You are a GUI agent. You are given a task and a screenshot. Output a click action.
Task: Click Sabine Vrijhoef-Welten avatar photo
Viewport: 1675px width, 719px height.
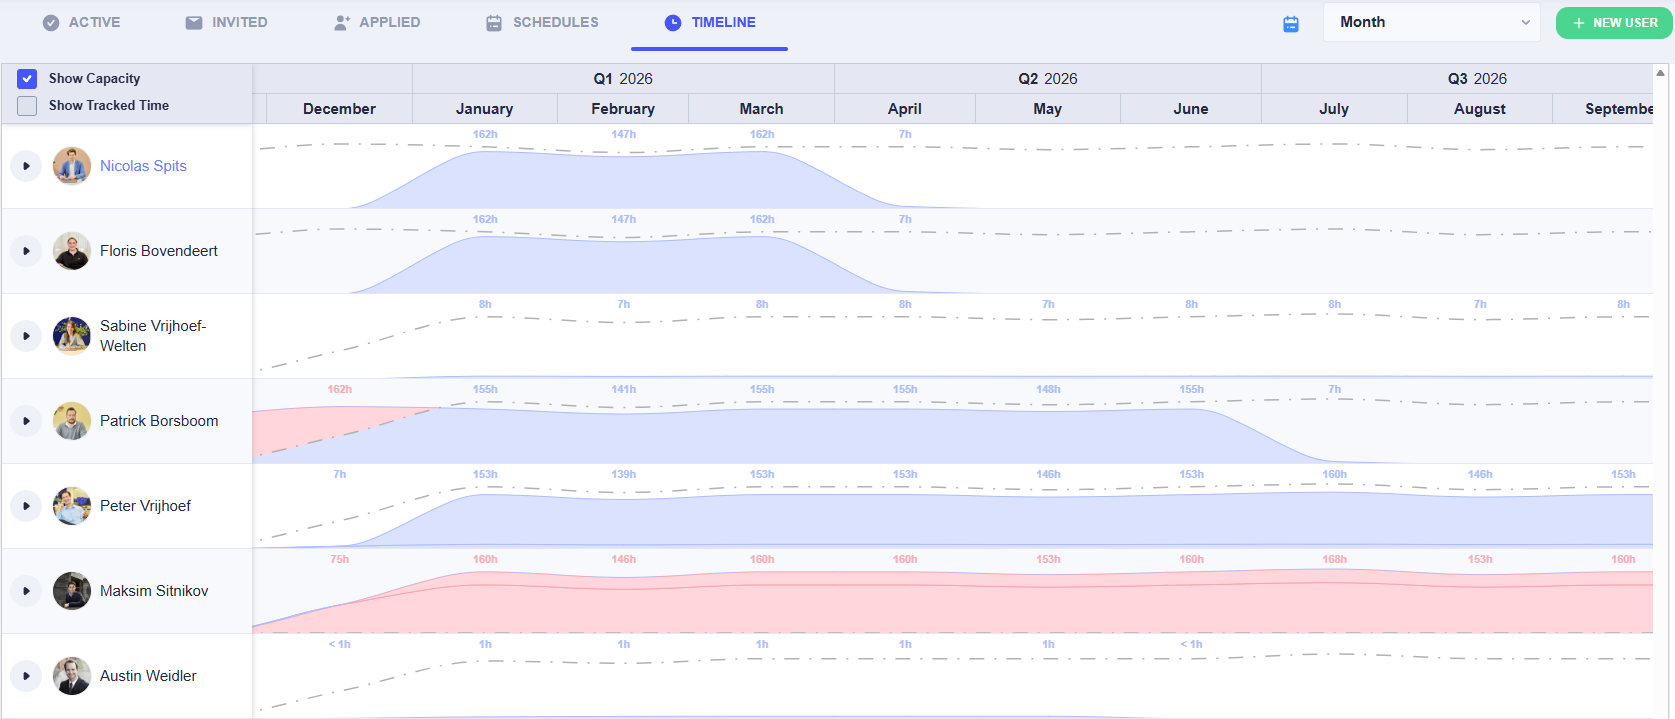point(72,336)
